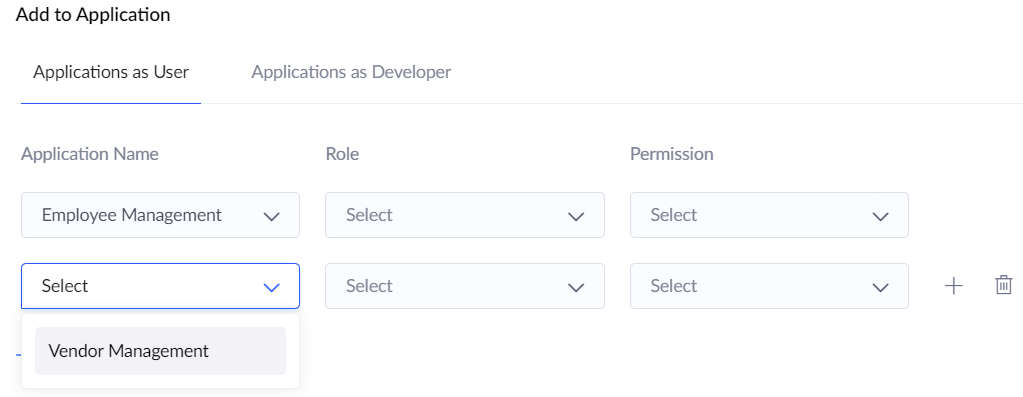The width and height of the screenshot is (1023, 397).
Task: Delete the second row with the trash icon
Action: click(1003, 285)
